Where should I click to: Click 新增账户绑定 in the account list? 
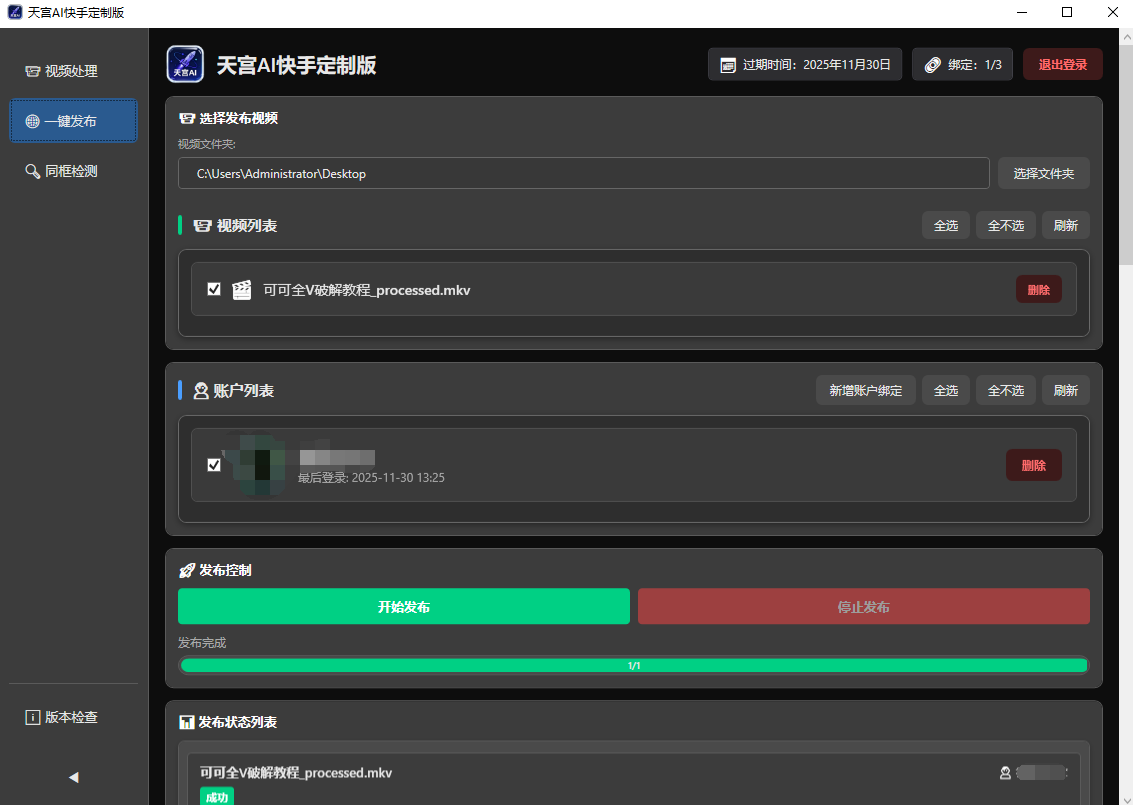click(x=865, y=391)
